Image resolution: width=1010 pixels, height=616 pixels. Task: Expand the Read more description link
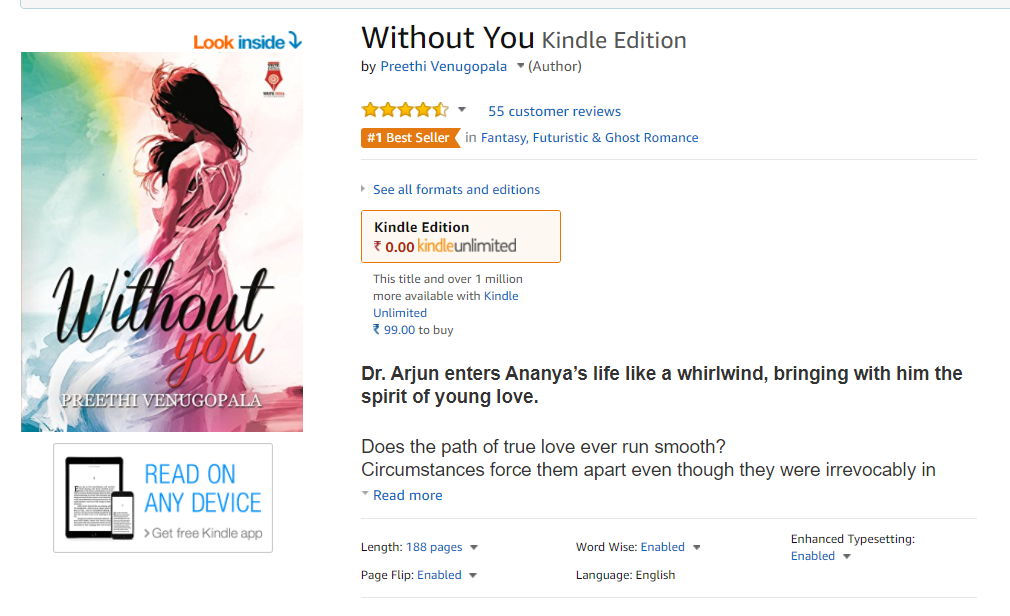coord(408,496)
